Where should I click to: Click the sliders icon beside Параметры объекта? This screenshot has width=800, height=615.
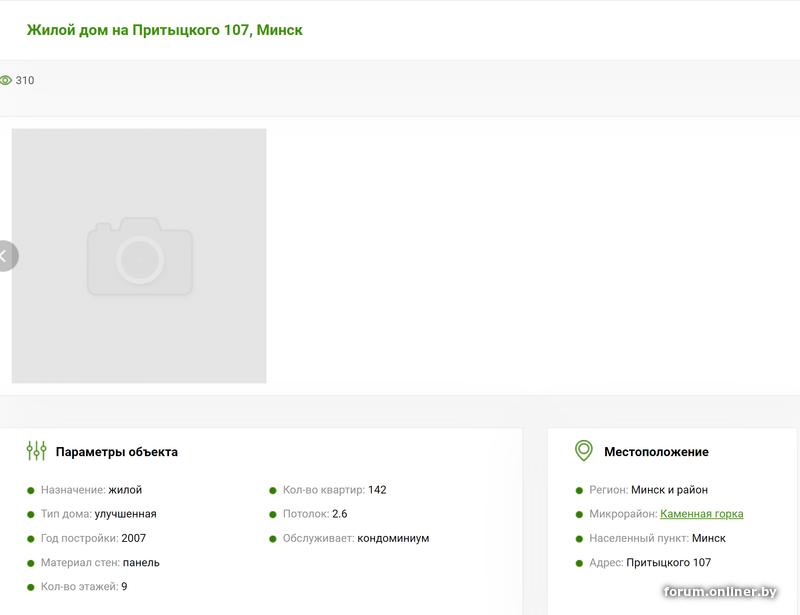(x=36, y=451)
